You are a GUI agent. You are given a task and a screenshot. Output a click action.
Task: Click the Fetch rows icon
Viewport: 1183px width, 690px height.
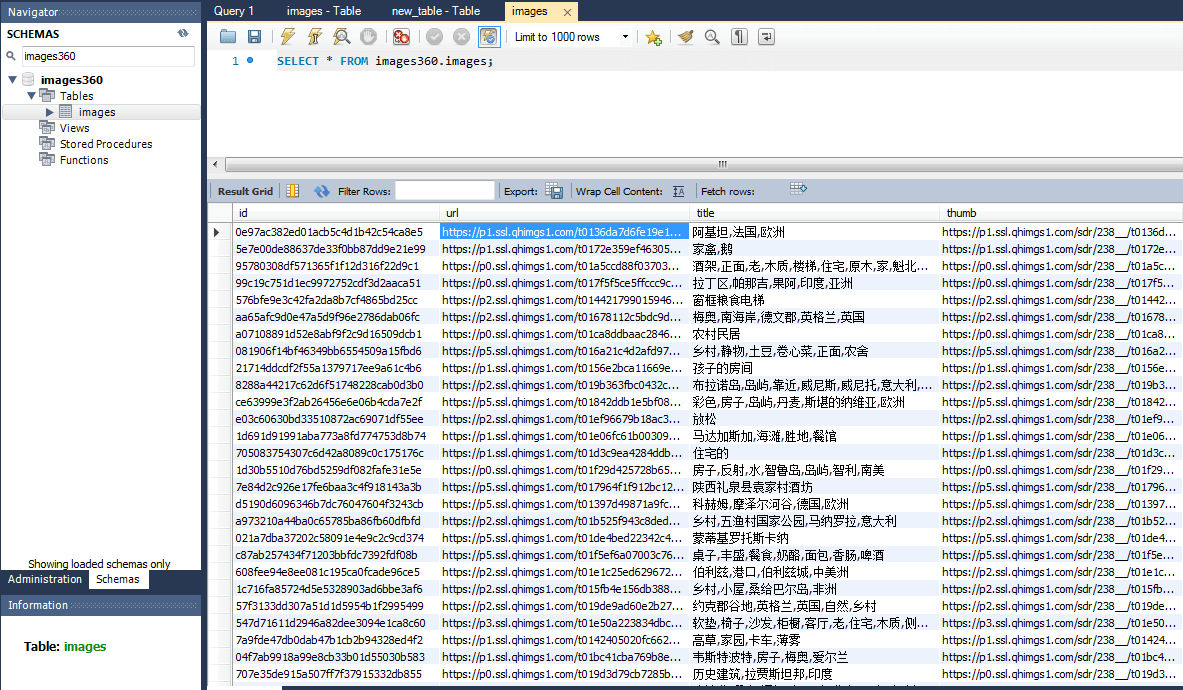click(x=798, y=189)
